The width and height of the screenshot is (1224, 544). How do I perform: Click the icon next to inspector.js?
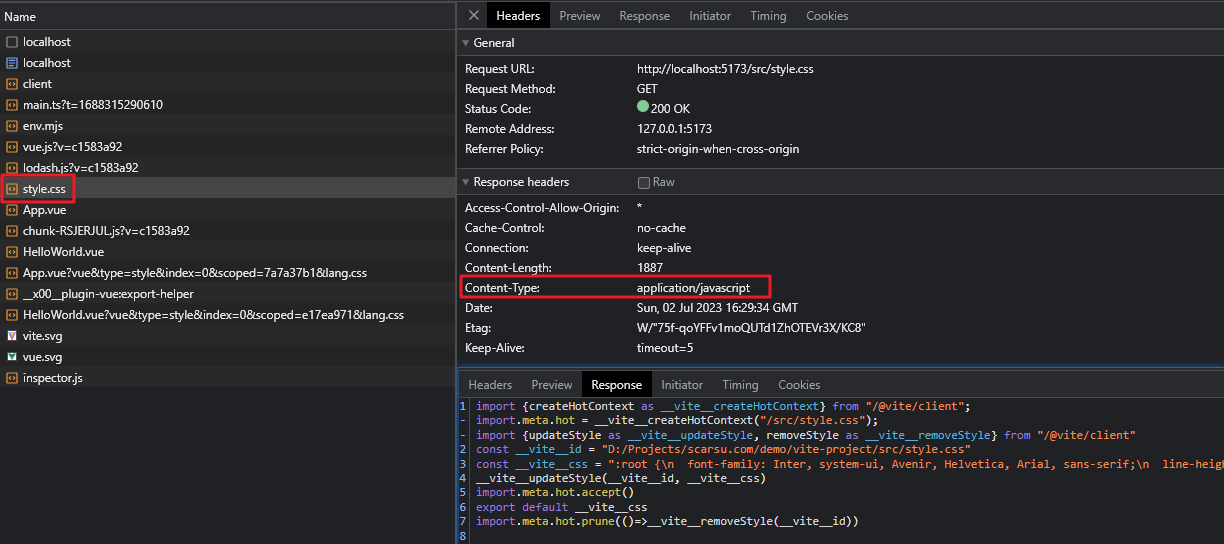(x=12, y=378)
